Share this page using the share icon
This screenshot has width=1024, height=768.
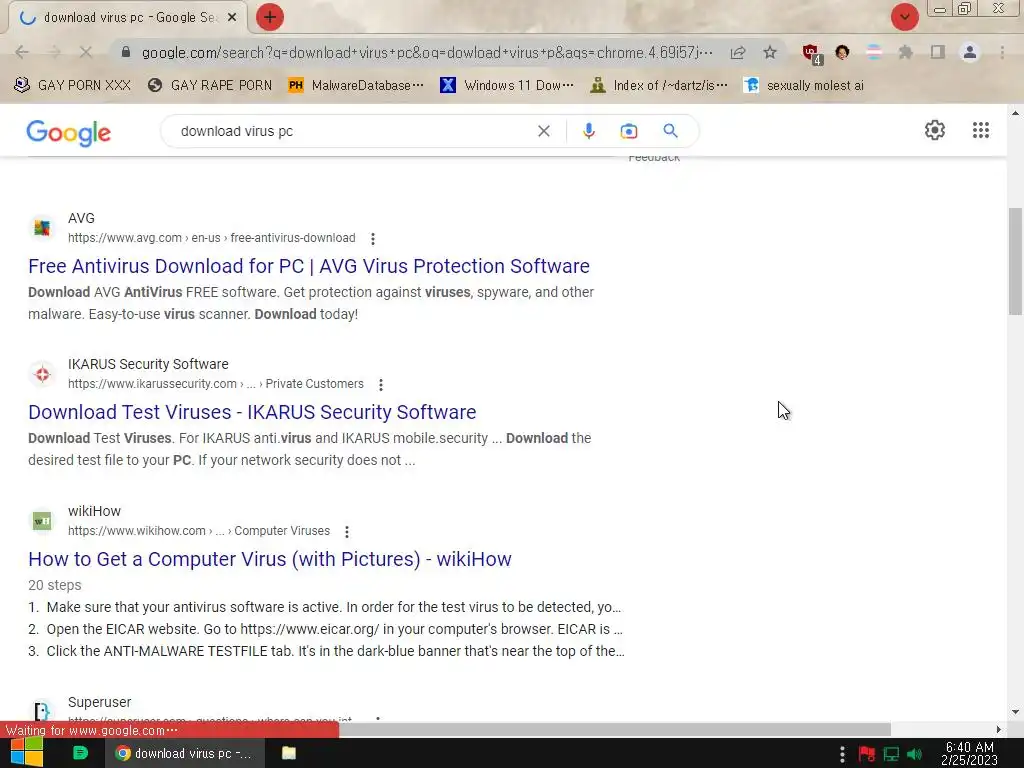738,52
